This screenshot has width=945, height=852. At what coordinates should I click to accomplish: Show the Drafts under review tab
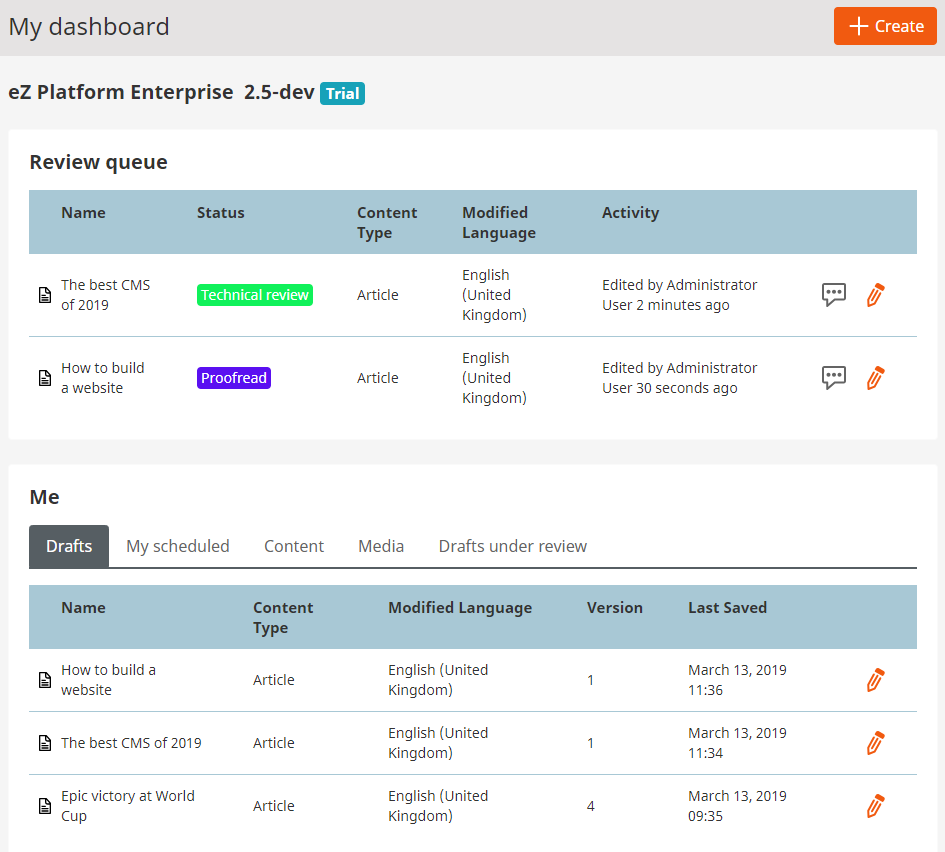[512, 546]
